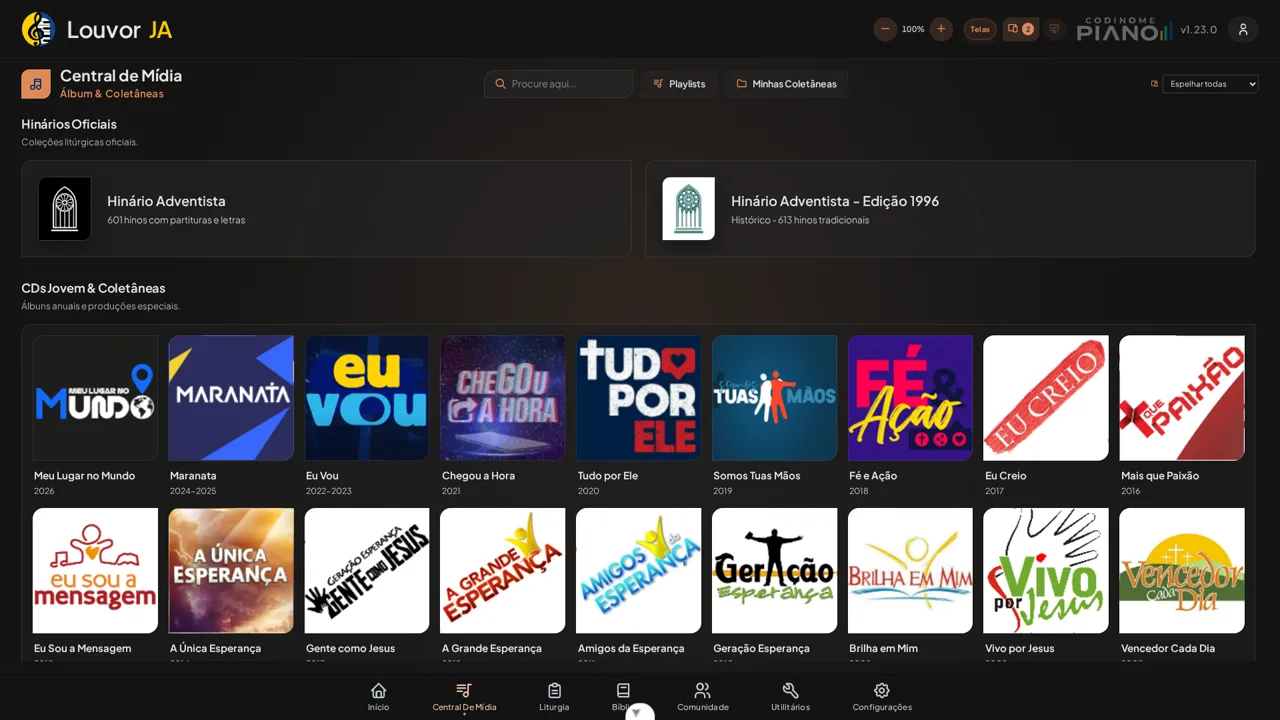Click the white Hinário 1996 window icon
This screenshot has height=720, width=1280.
(689, 209)
